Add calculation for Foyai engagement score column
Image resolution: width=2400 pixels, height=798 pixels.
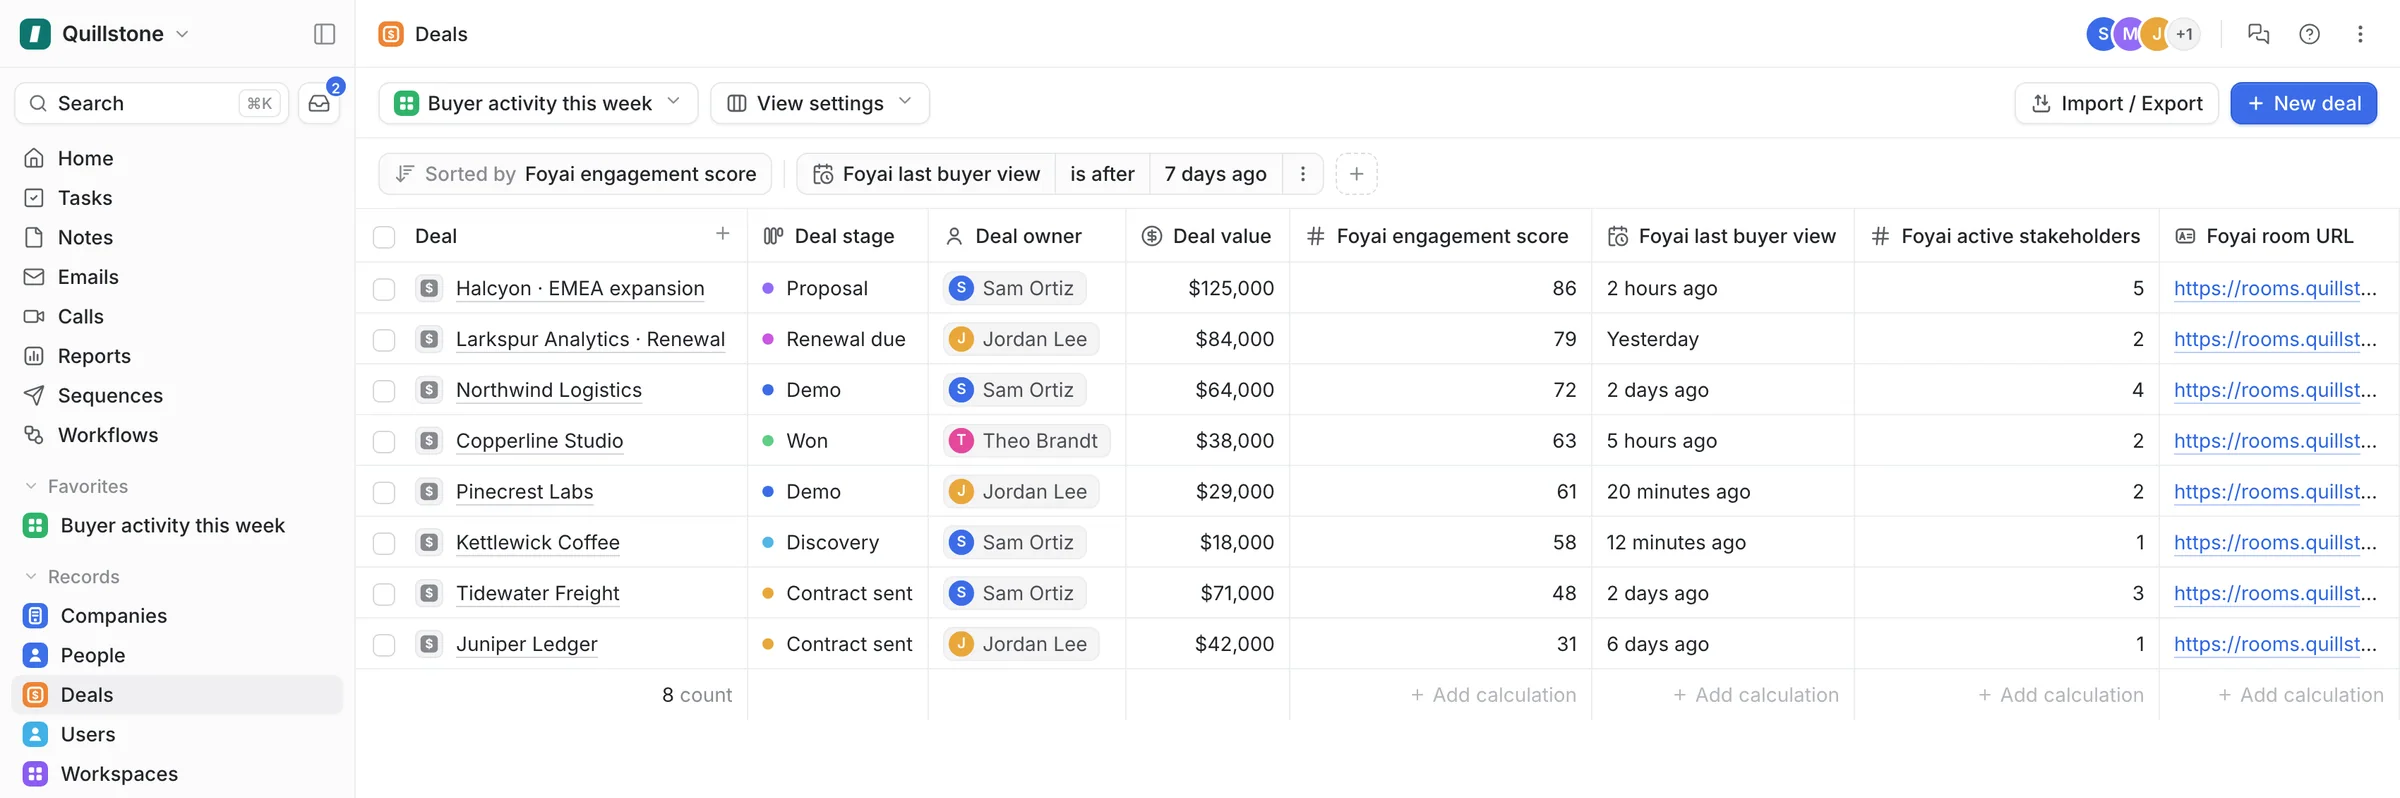[x=1493, y=695]
